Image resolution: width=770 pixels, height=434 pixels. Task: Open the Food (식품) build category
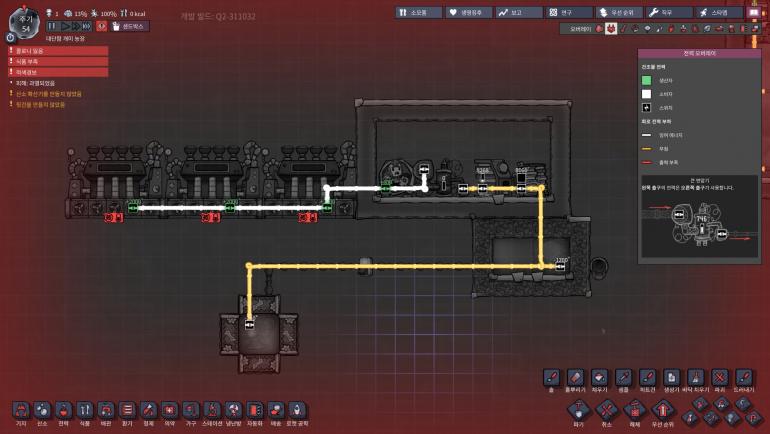point(84,410)
